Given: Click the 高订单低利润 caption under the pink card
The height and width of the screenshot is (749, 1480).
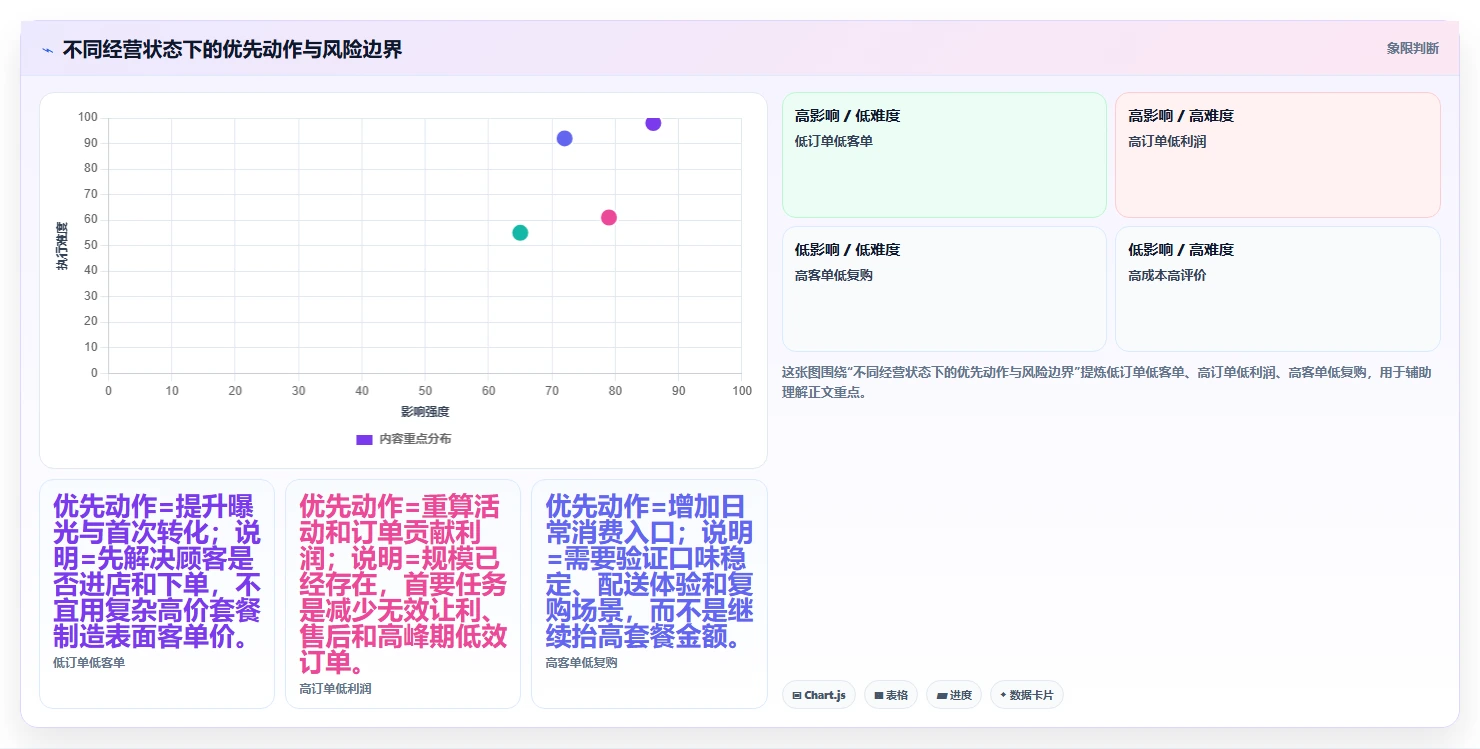Looking at the screenshot, I should (x=335, y=689).
